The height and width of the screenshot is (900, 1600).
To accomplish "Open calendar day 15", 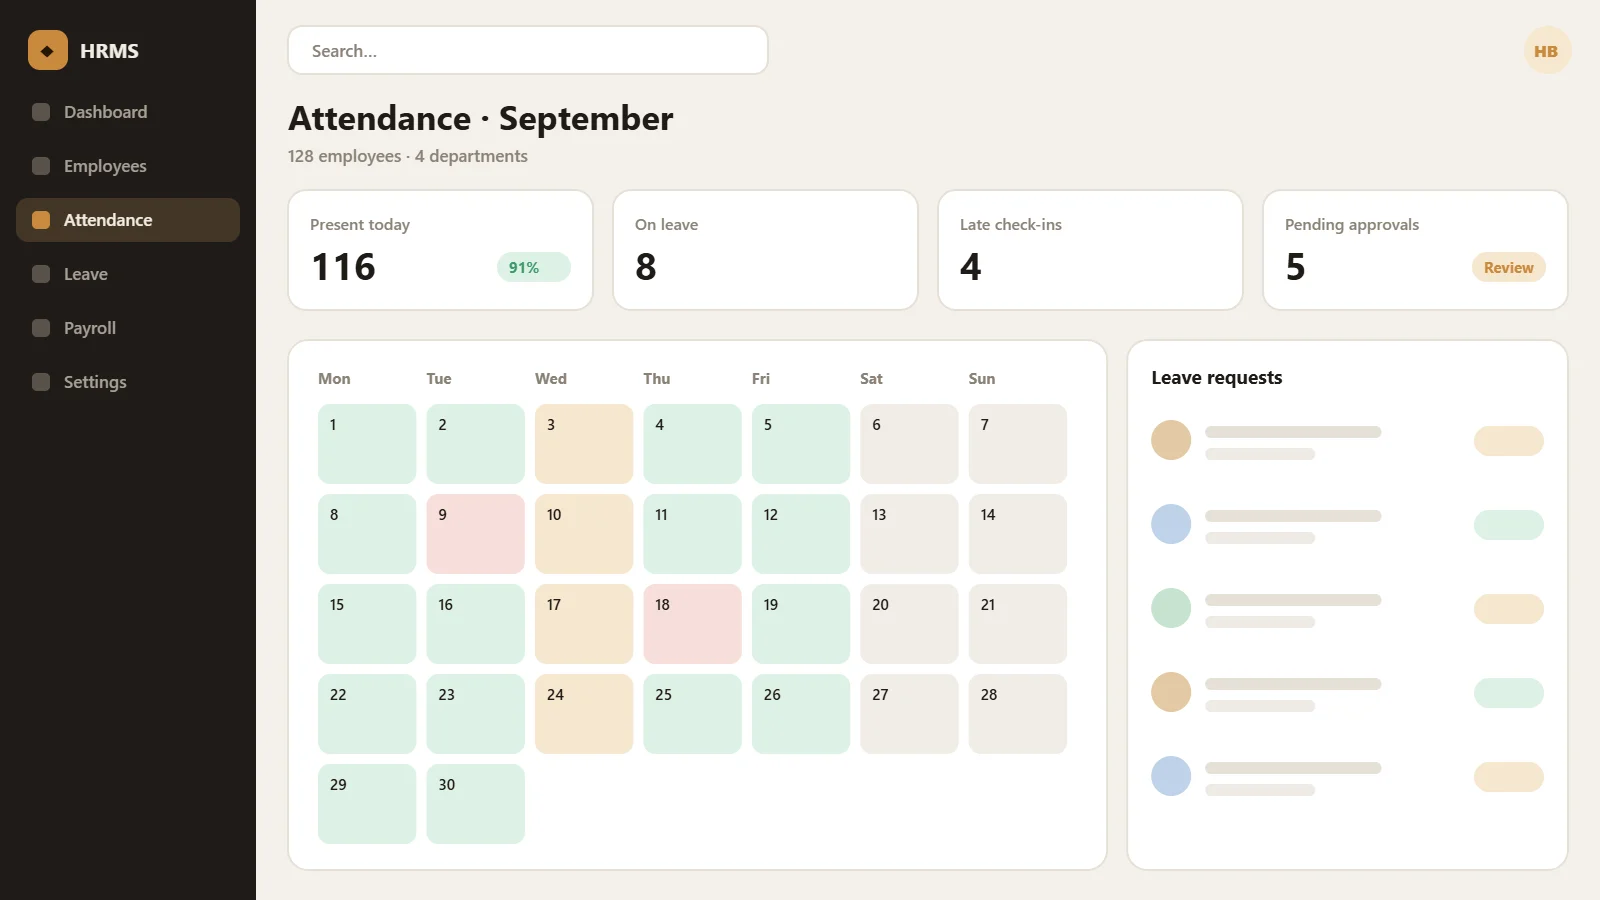I will (x=367, y=624).
